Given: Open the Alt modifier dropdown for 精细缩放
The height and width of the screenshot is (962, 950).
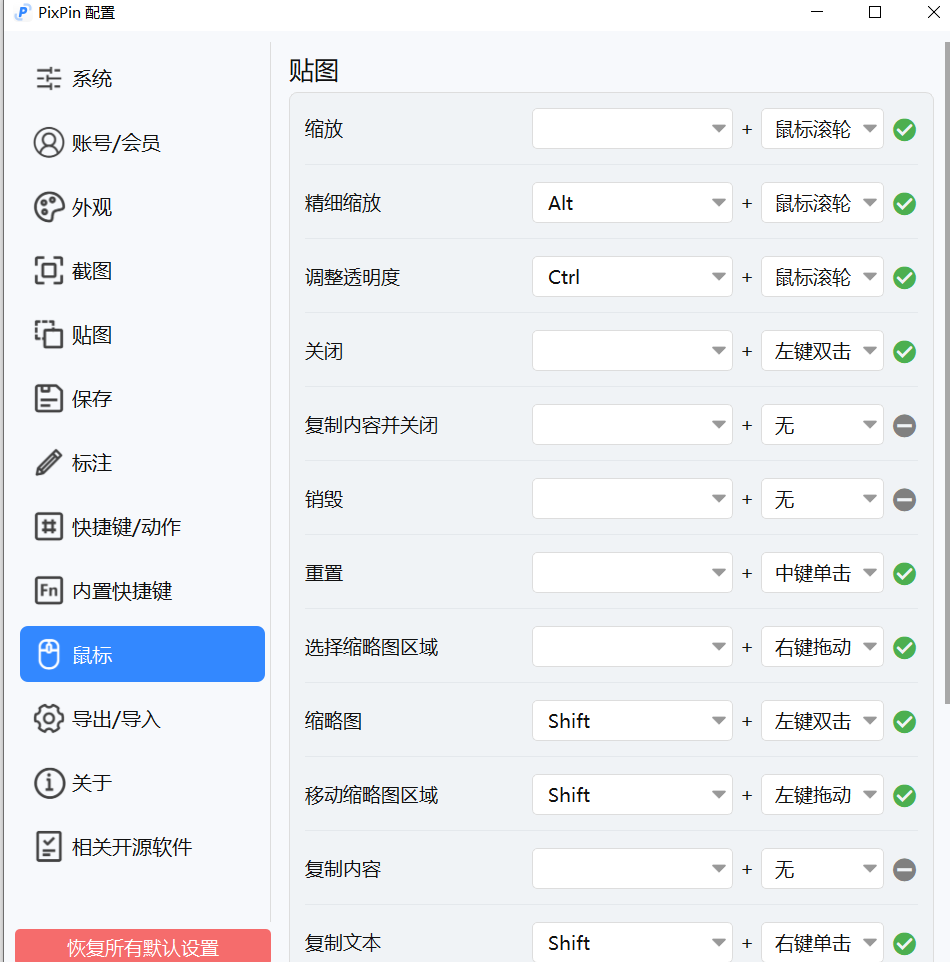Looking at the screenshot, I should point(632,202).
